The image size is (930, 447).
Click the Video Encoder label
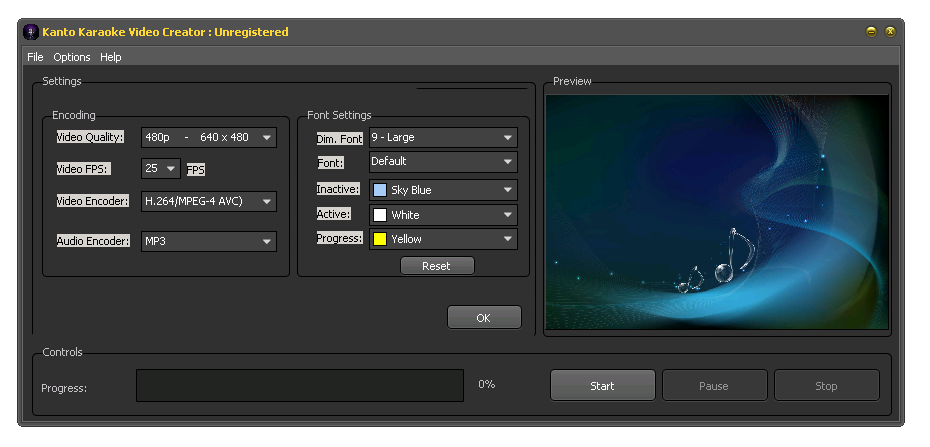[93, 201]
